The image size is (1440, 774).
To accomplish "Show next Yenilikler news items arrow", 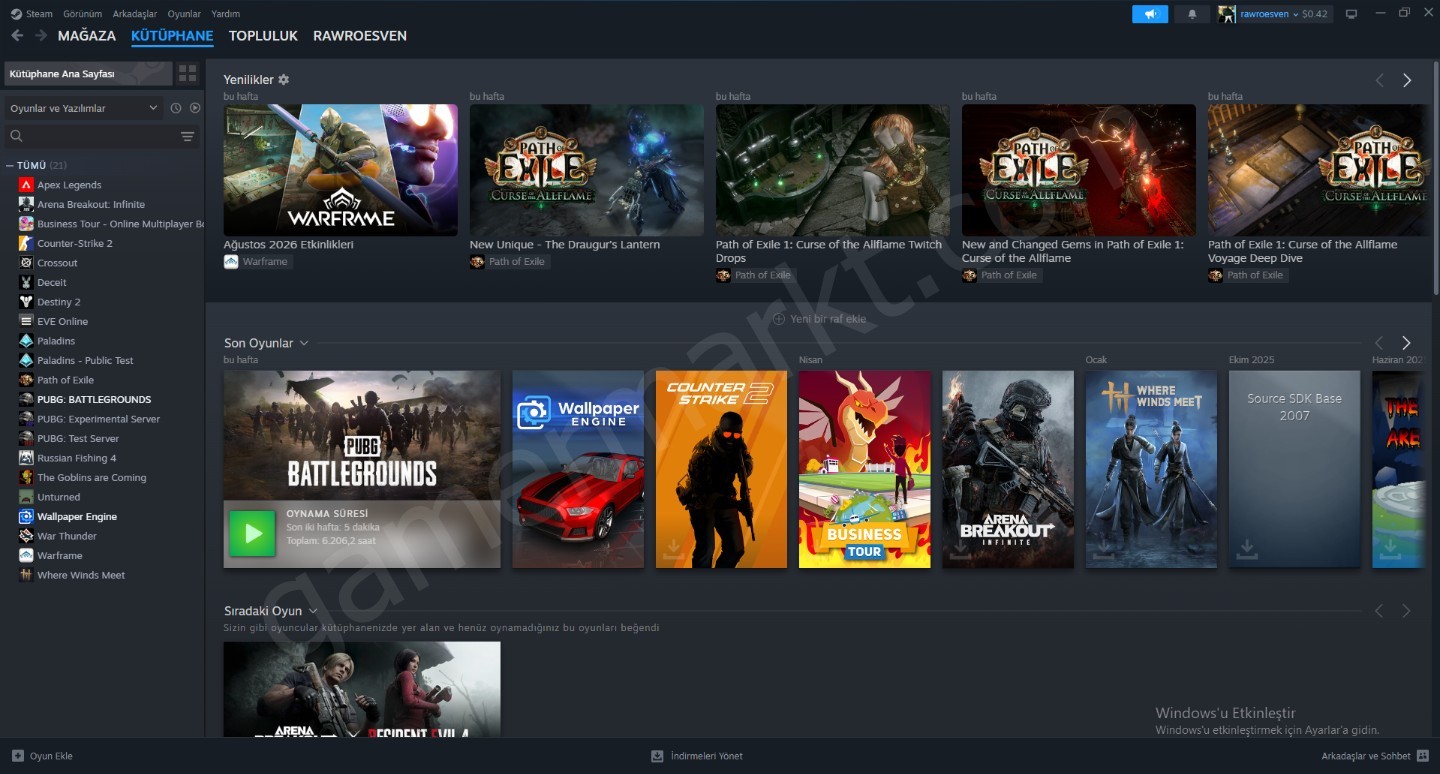I will coord(1407,80).
